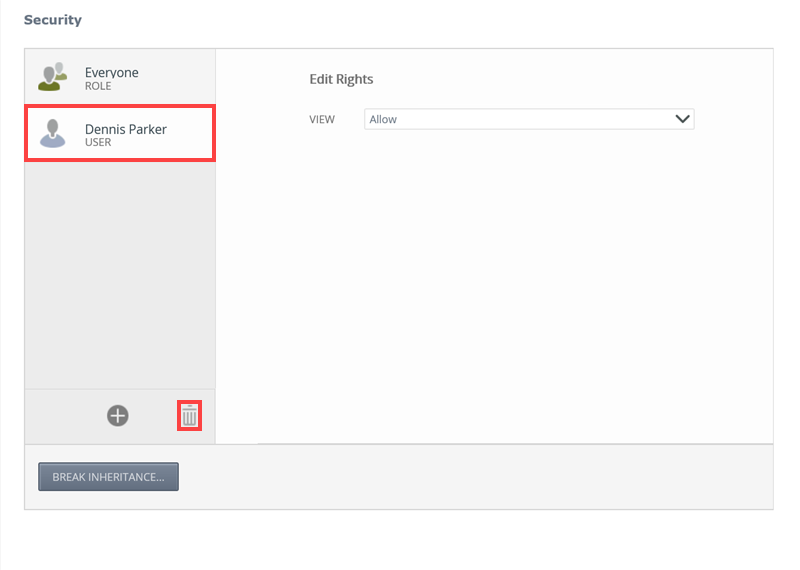
Task: Open the VIEW rights dropdown
Action: point(529,119)
